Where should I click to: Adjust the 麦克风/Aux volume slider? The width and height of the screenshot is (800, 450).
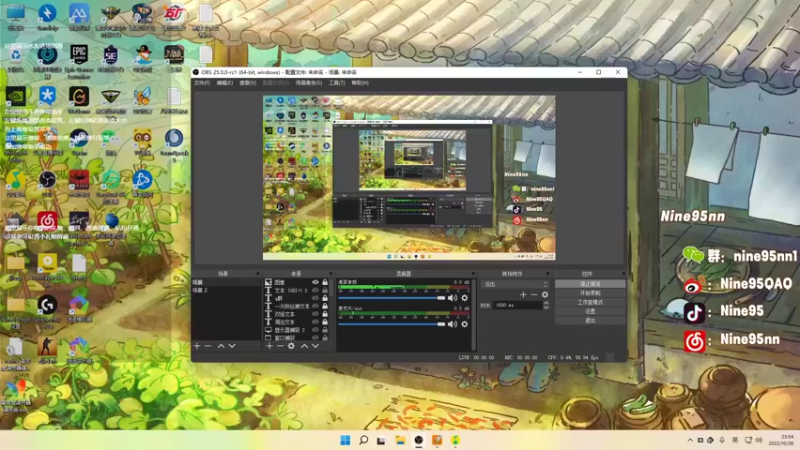391,324
